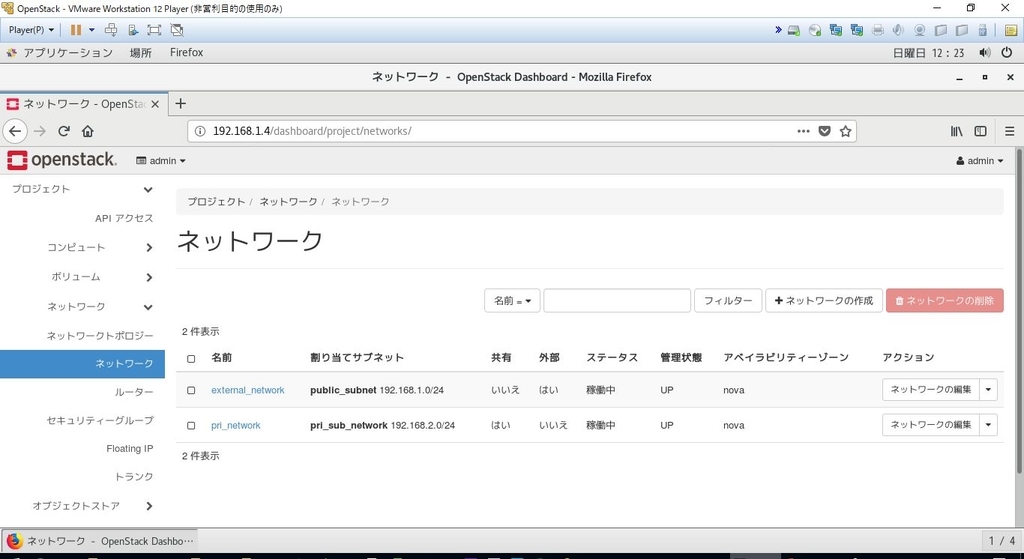
Task: Enter VMware full screen mode
Action: pos(154,30)
